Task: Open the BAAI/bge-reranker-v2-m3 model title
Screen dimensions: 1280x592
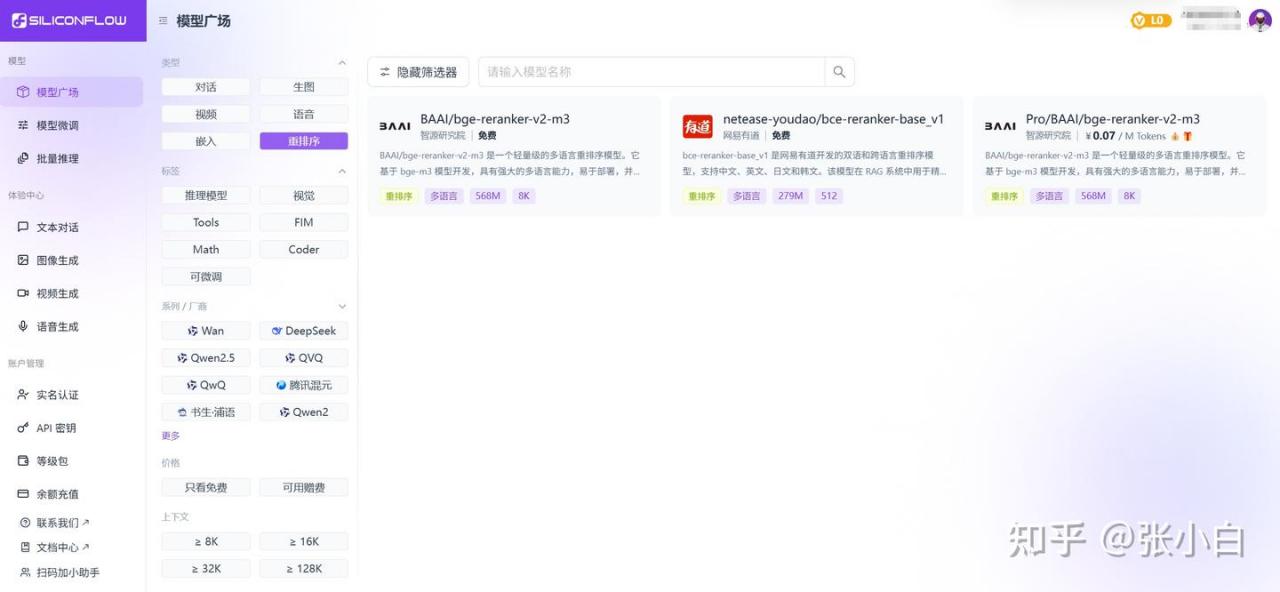Action: 495,119
